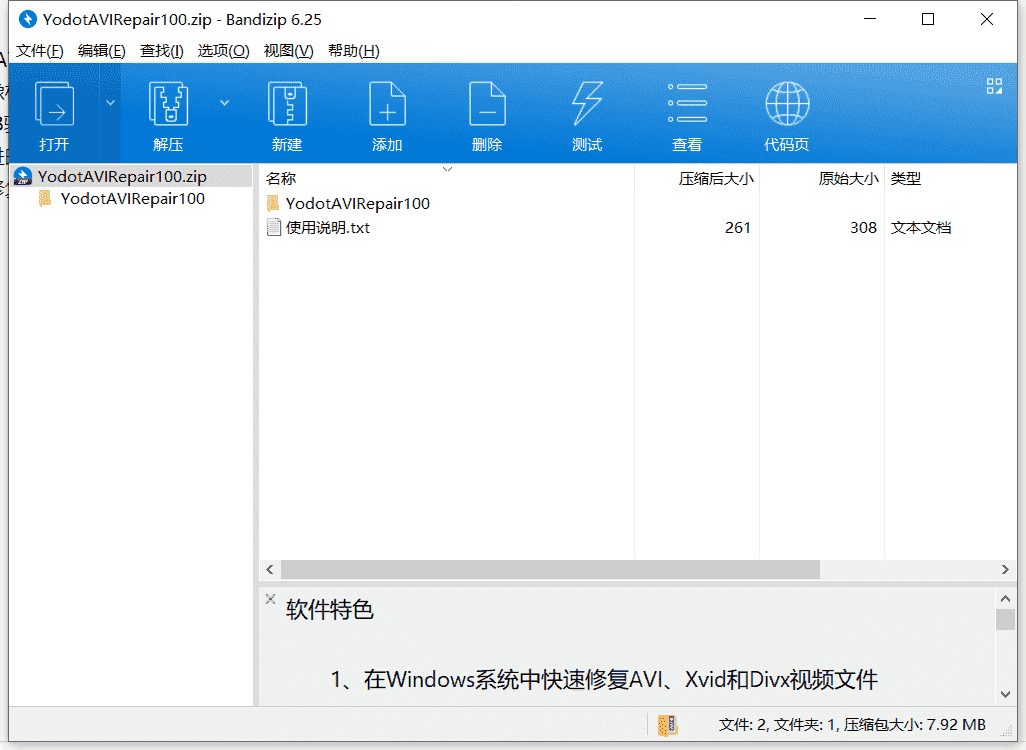Click the 新建 (New archive) icon
The image size is (1026, 750).
tap(287, 103)
